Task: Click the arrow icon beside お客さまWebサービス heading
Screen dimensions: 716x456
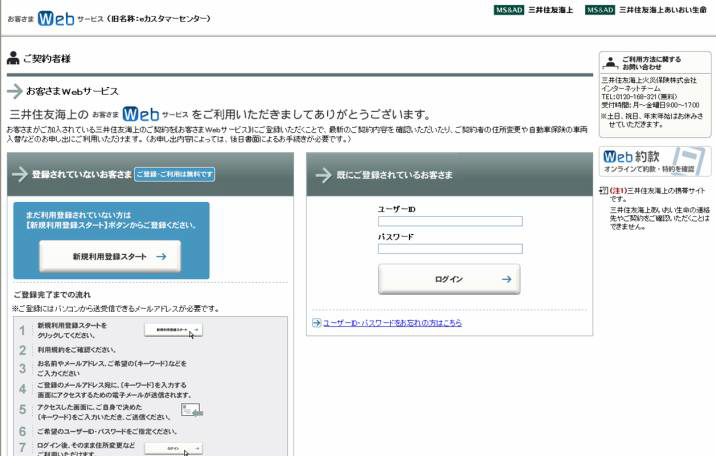Action: 15,91
